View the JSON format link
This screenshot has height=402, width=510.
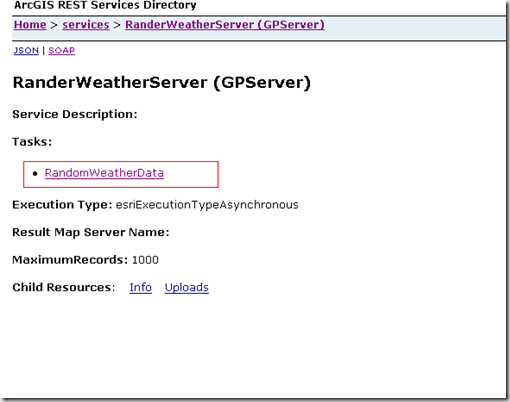click(x=26, y=50)
